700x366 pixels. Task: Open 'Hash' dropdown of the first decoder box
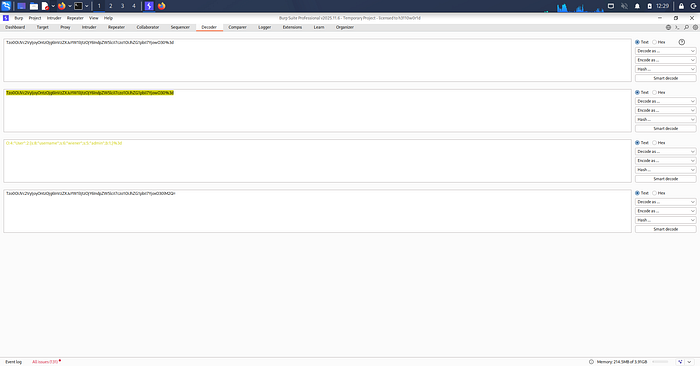[666, 69]
